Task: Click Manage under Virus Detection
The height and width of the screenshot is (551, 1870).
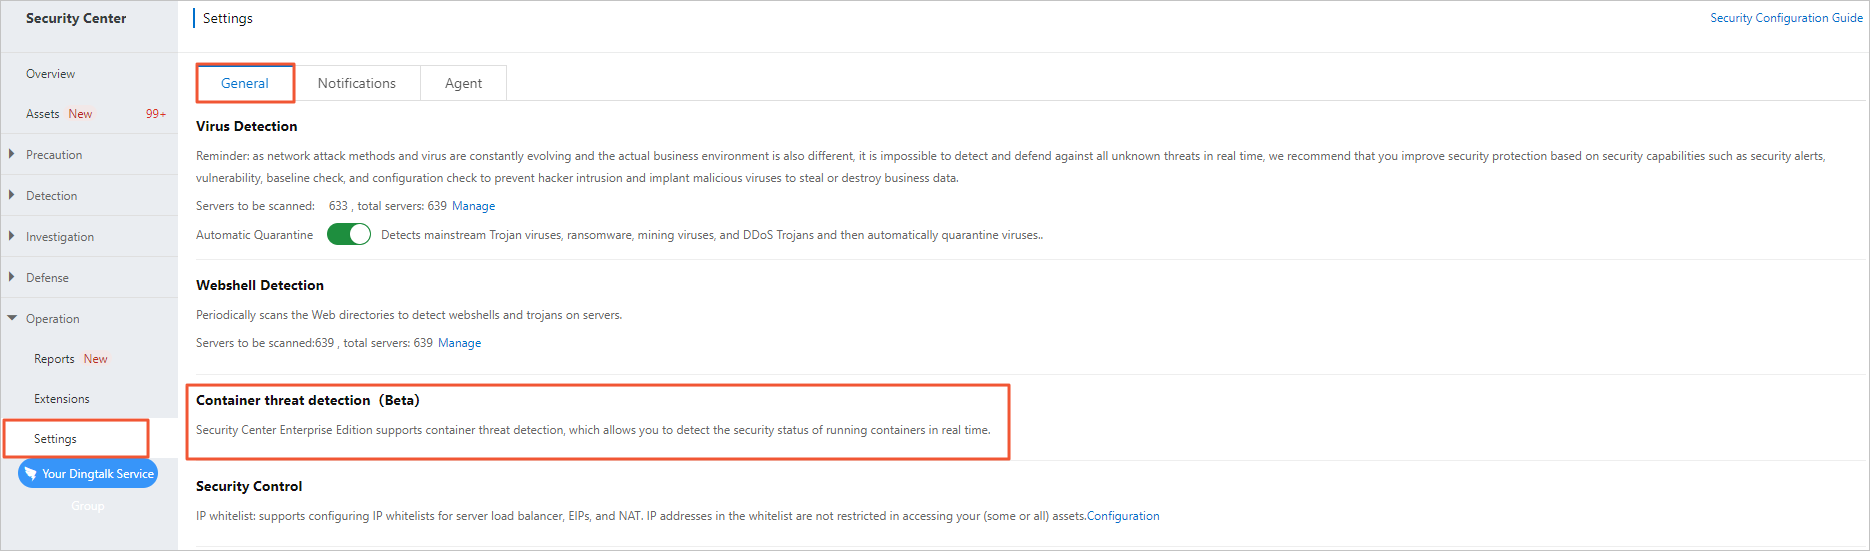Action: tap(473, 206)
